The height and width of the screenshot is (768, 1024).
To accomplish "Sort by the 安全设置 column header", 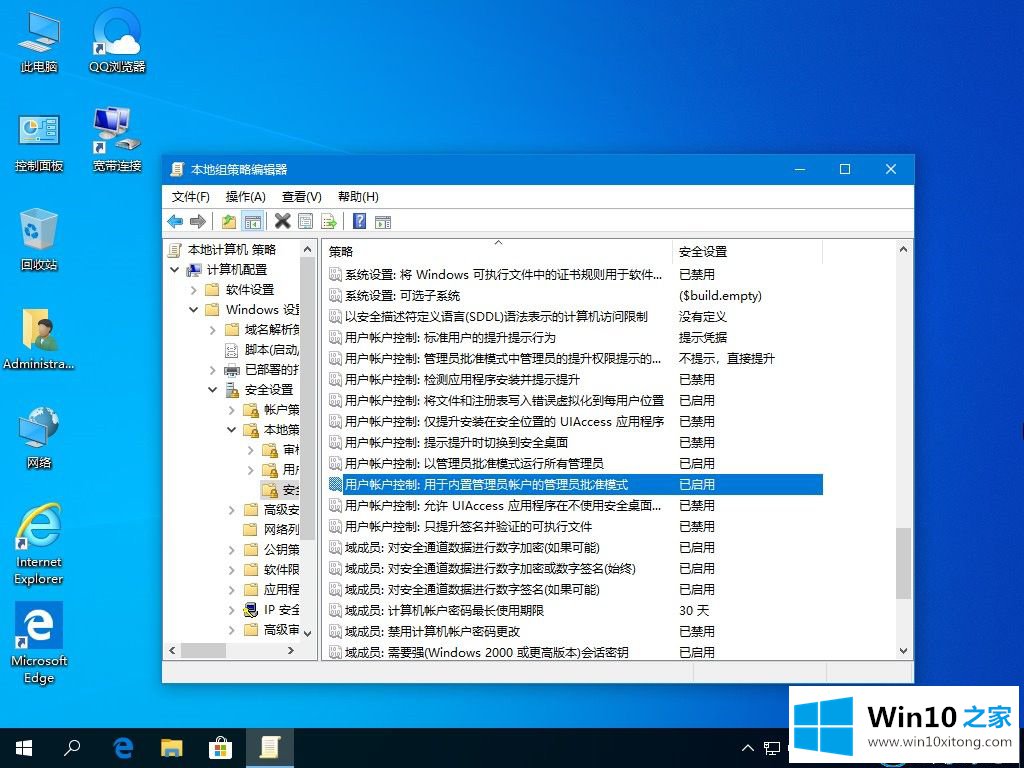I will (x=747, y=251).
